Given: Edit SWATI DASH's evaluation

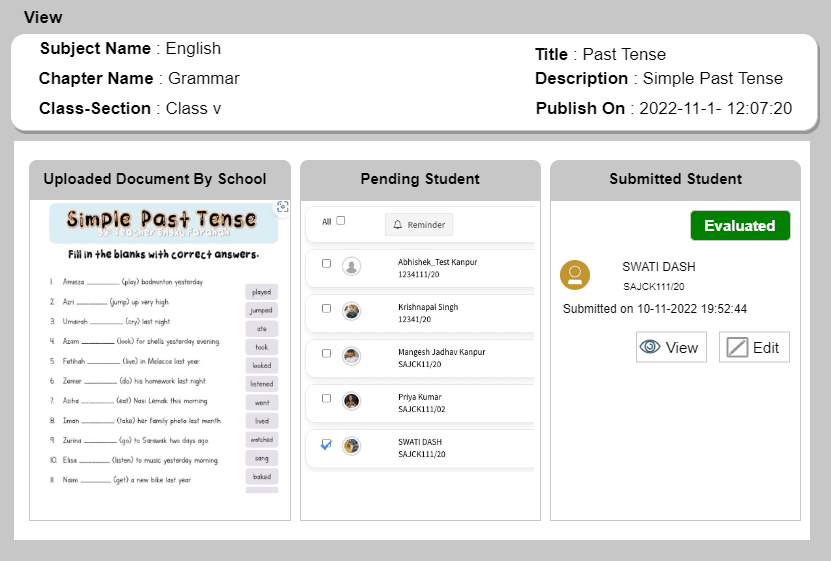Looking at the screenshot, I should point(754,348).
